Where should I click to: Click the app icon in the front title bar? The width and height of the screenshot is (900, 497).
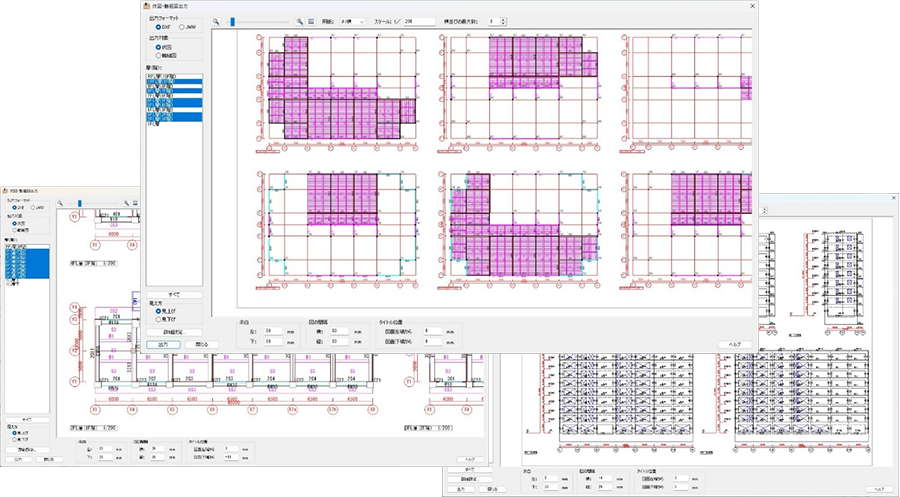coord(147,5)
